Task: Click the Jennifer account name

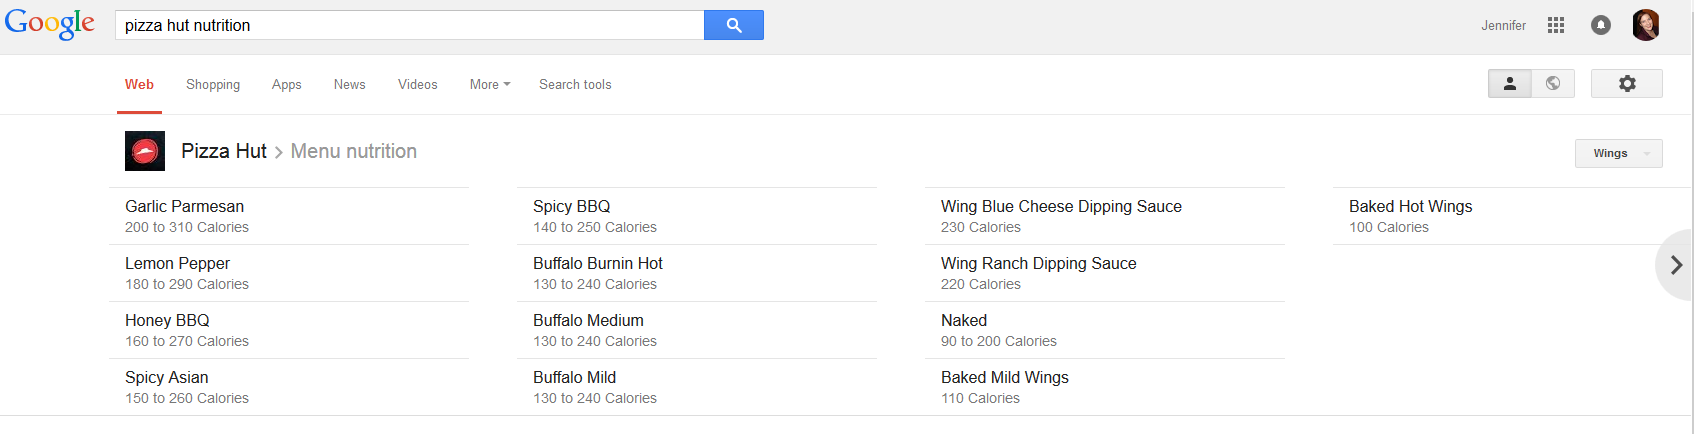Action: pos(1503,26)
